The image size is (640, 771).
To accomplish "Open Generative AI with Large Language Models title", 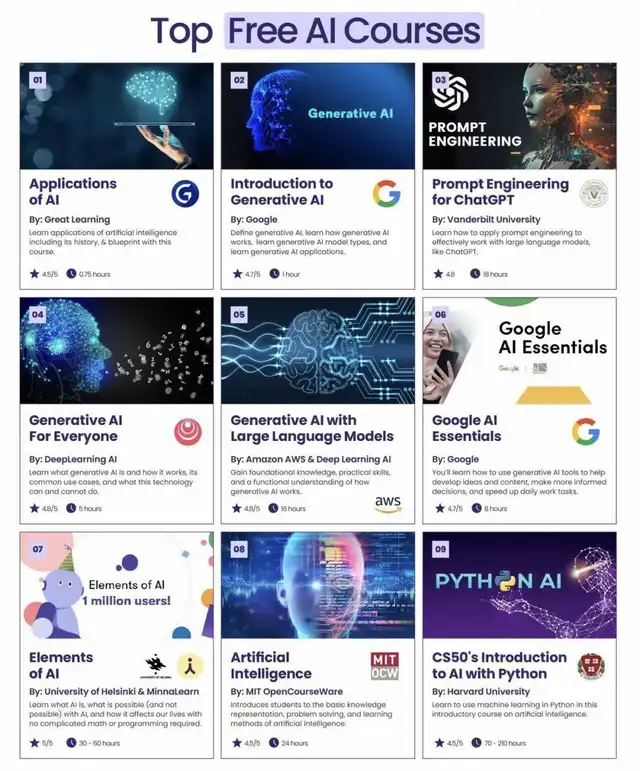I will pyautogui.click(x=312, y=428).
